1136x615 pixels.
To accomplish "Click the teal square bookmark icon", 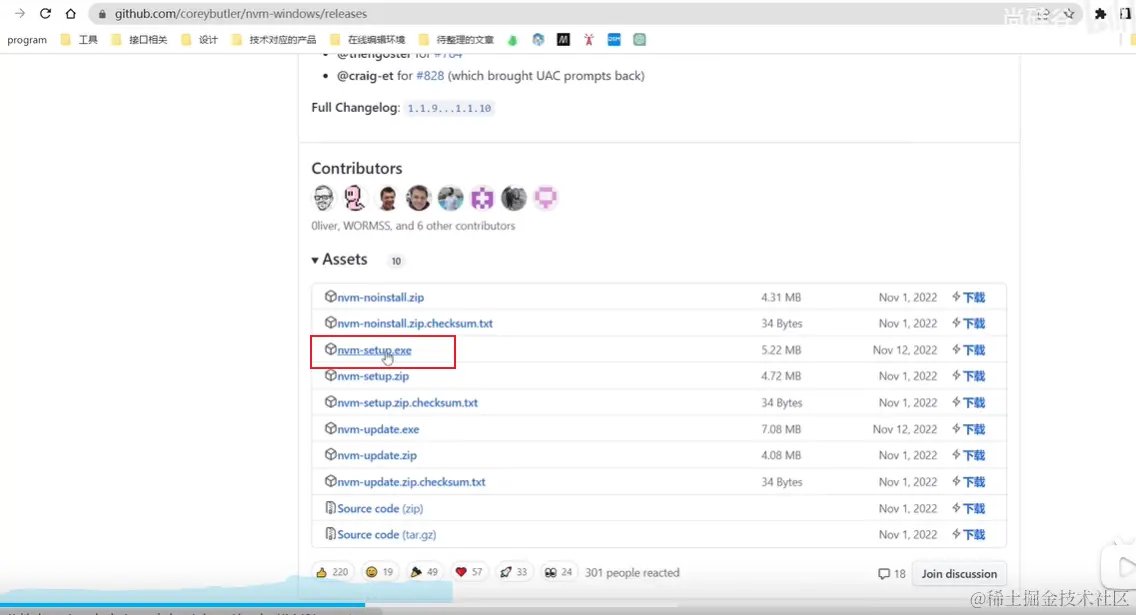I will pyautogui.click(x=639, y=40).
